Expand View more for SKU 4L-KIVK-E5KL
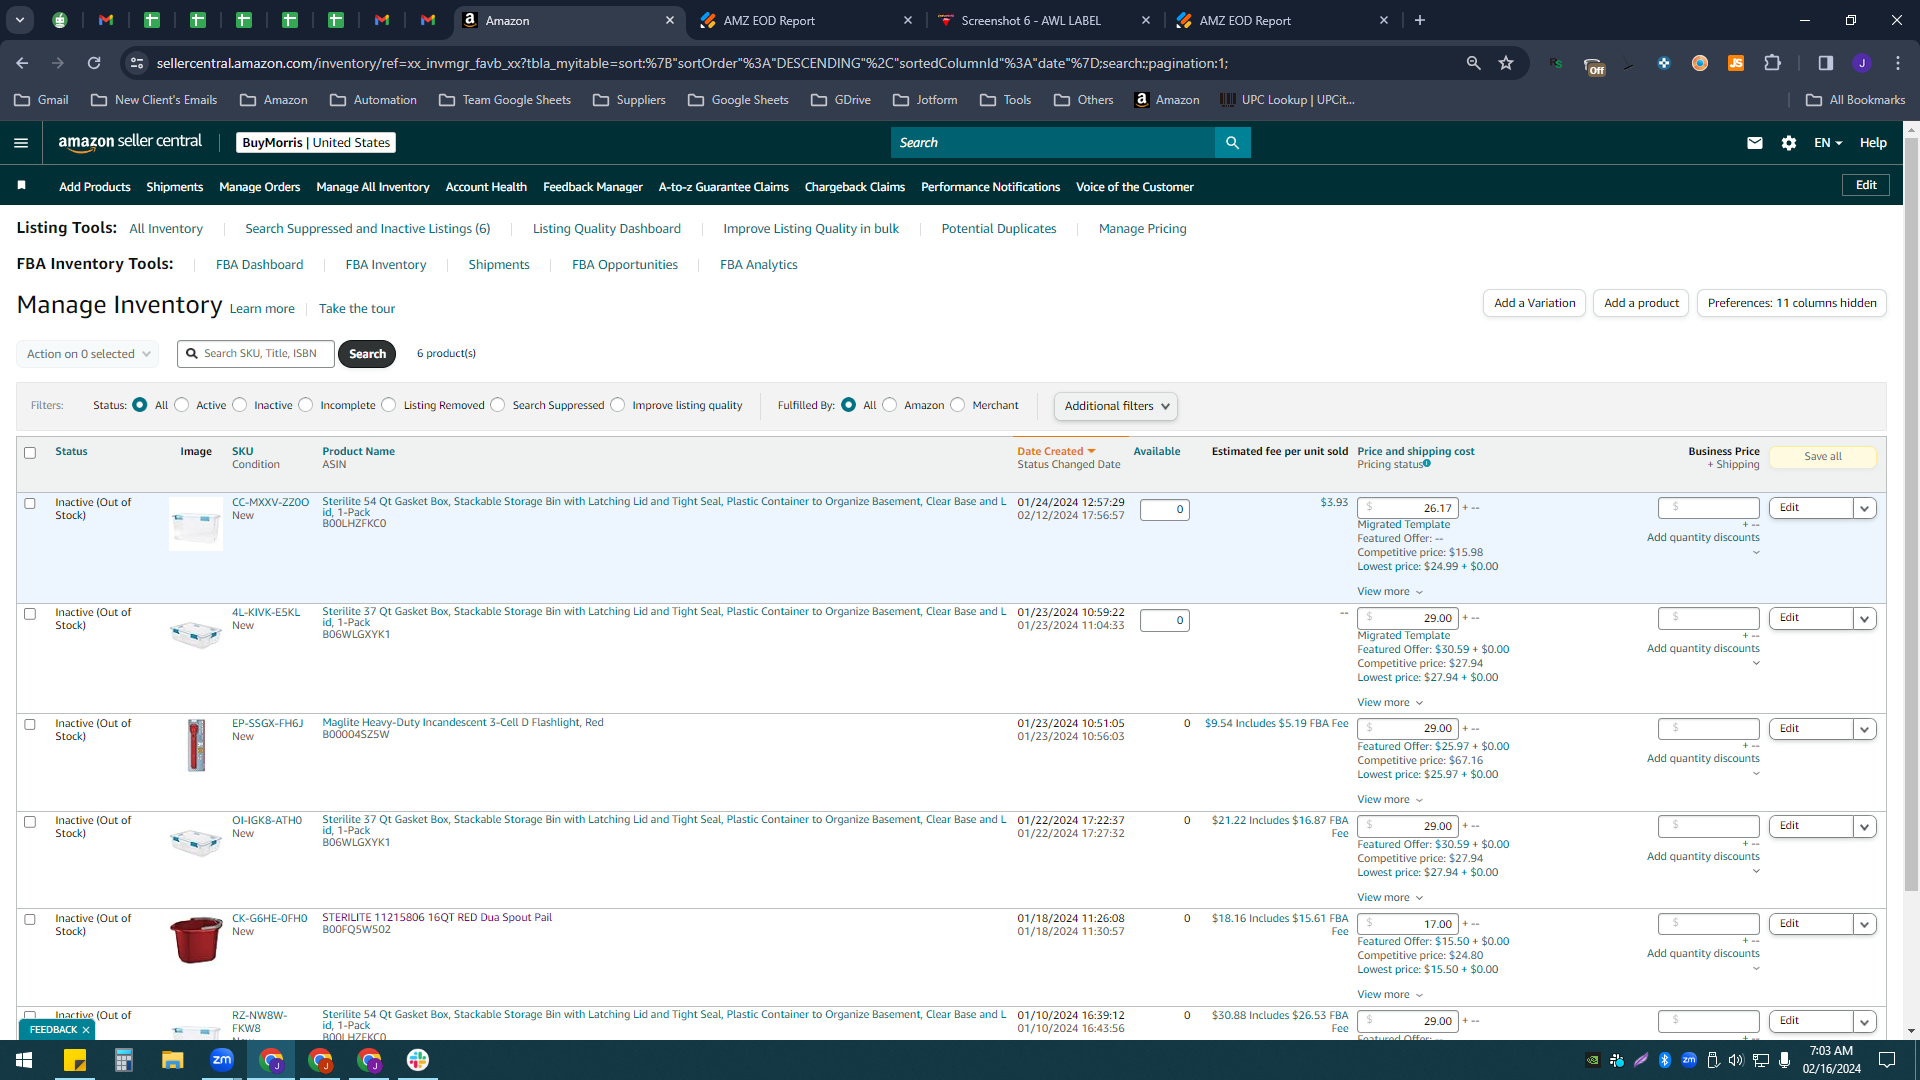The image size is (1920, 1080). click(1390, 703)
